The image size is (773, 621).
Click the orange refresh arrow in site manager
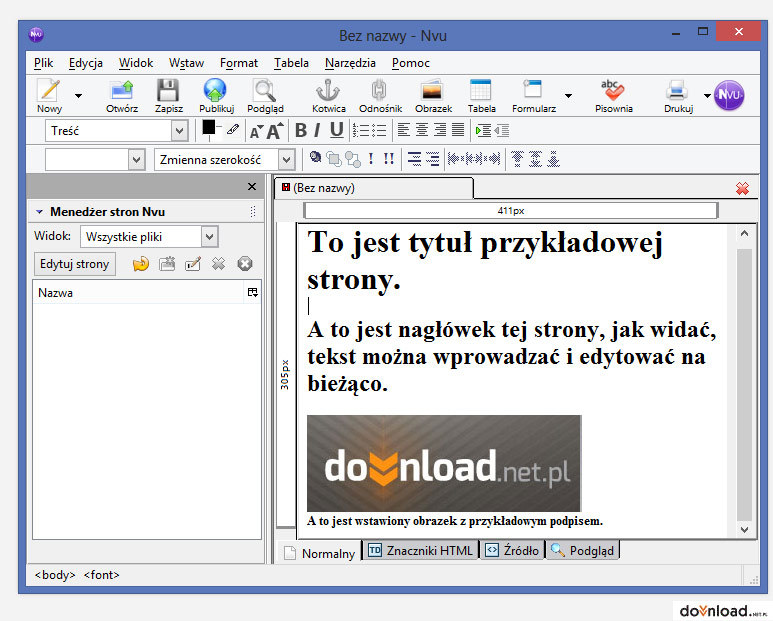tap(141, 264)
